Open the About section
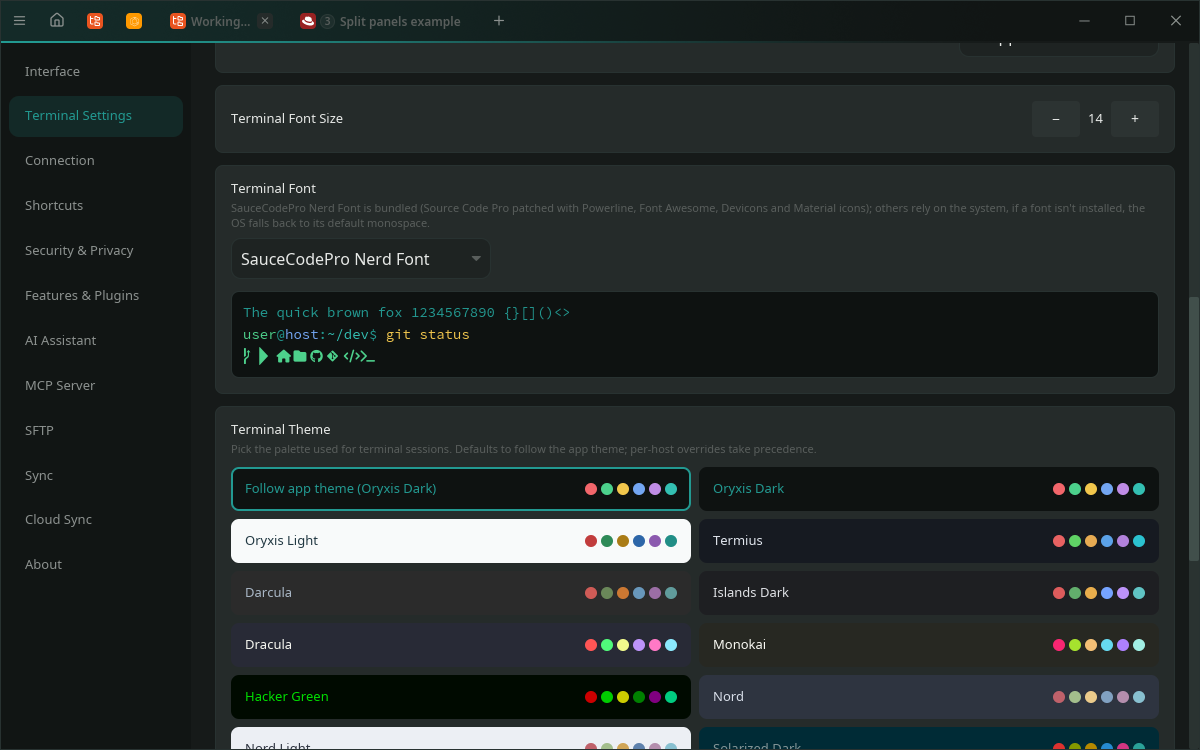The image size is (1200, 750). click(96, 564)
